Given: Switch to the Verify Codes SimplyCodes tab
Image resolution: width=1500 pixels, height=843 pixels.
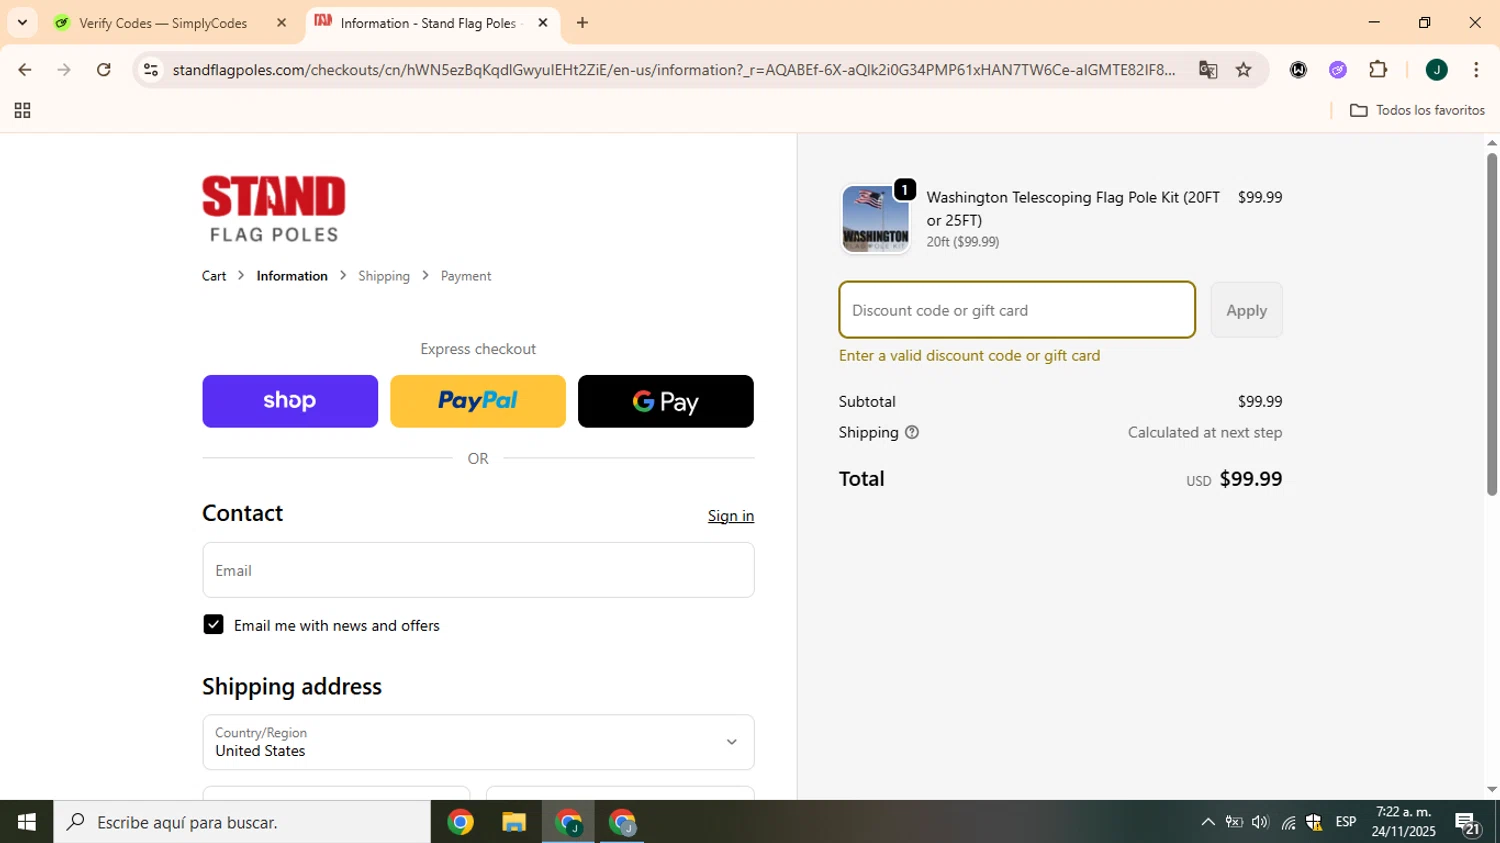Looking at the screenshot, I should 163,23.
